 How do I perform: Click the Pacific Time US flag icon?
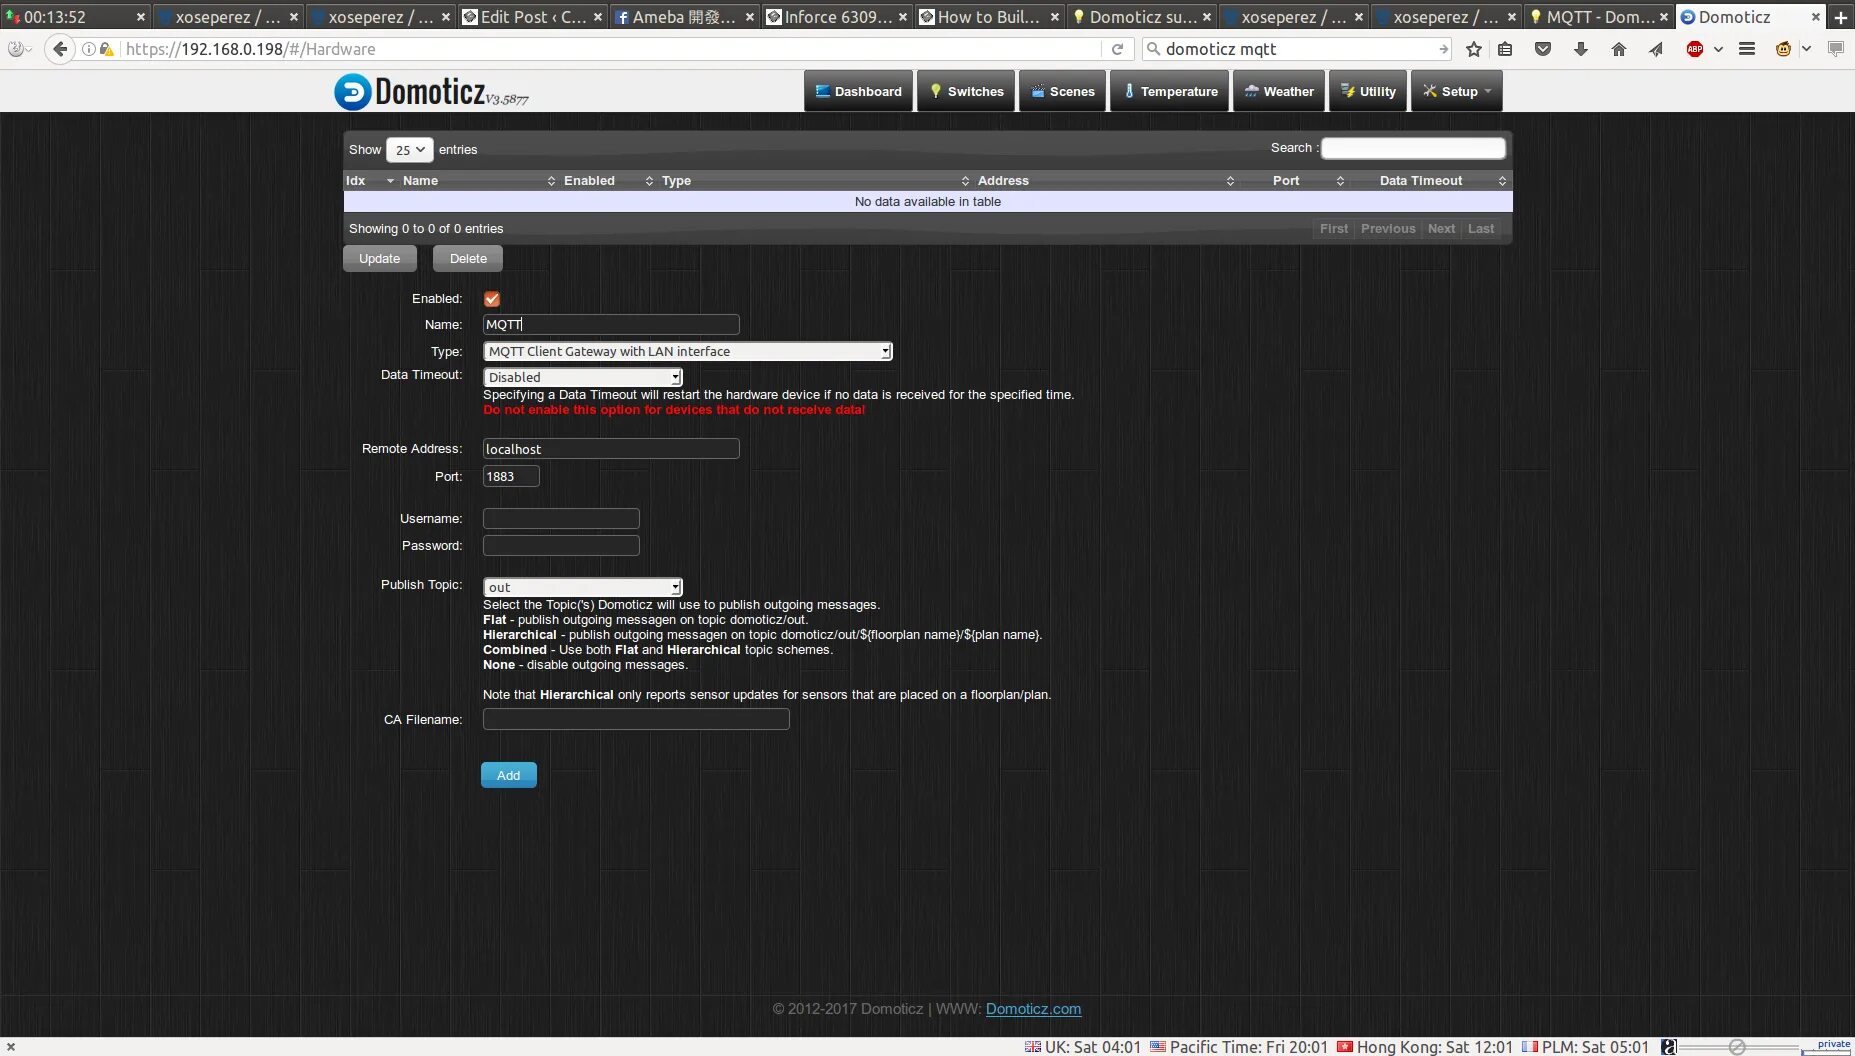[1158, 1047]
